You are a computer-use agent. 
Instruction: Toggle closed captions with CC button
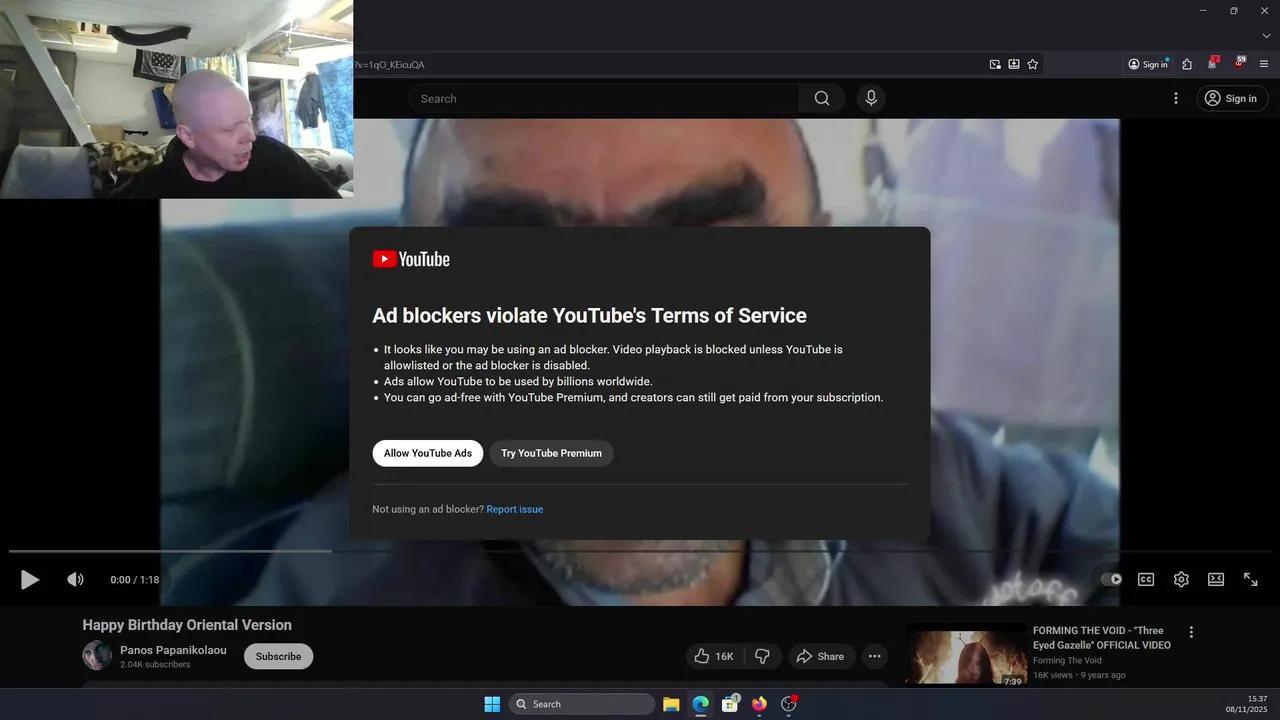1146,579
